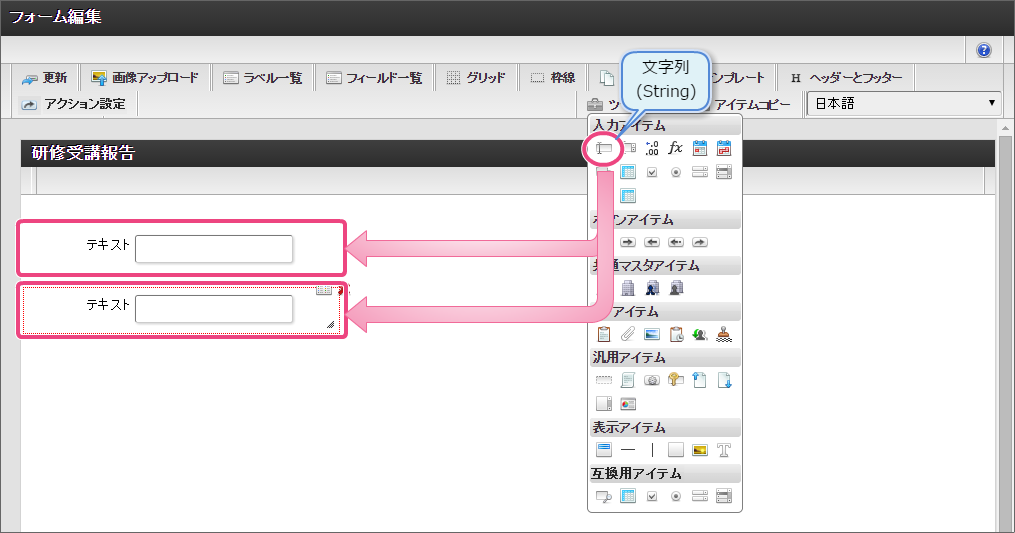The height and width of the screenshot is (533, 1015).
Task: Open the フィールド一覧 list
Action: point(374,78)
